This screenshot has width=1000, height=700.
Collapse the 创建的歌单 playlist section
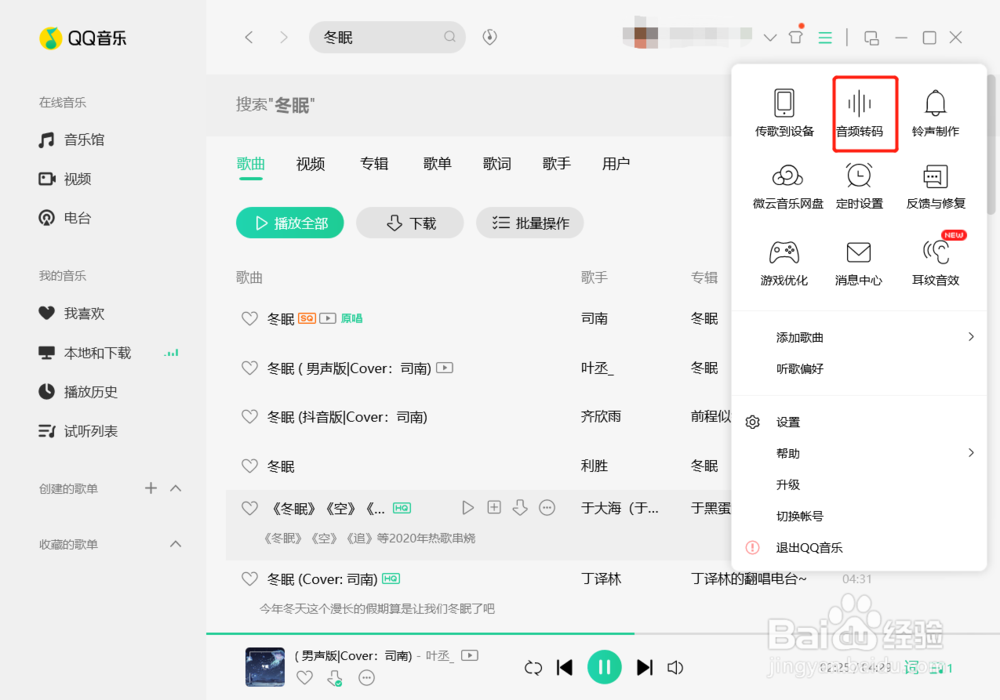(177, 488)
